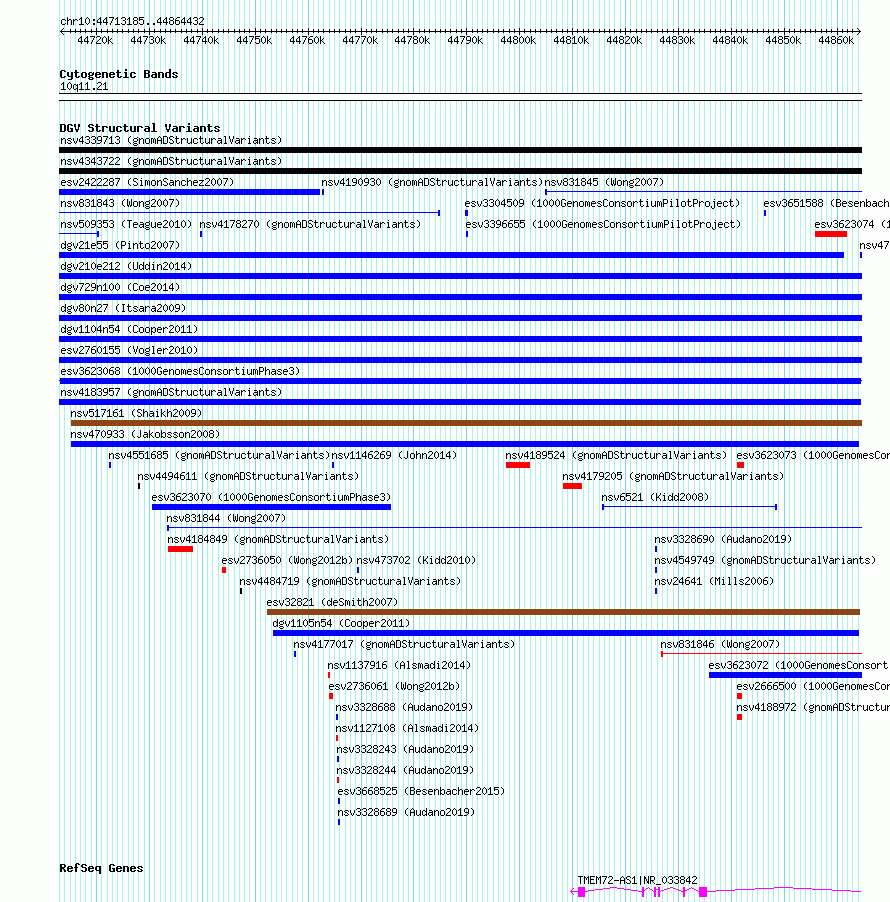The width and height of the screenshot is (890, 902).
Task: Open nsv1146269 (John2014) variant
Action: pos(394,456)
